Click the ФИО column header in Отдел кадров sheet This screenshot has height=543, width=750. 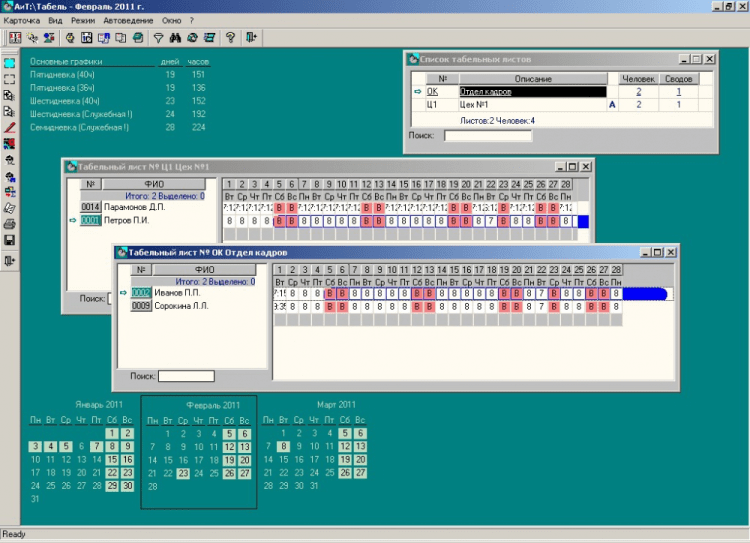point(204,270)
